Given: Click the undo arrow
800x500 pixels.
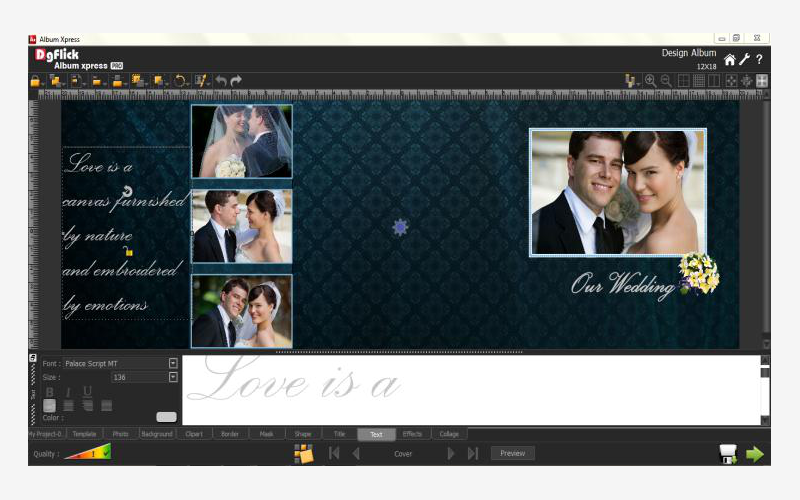Looking at the screenshot, I should (x=221, y=81).
